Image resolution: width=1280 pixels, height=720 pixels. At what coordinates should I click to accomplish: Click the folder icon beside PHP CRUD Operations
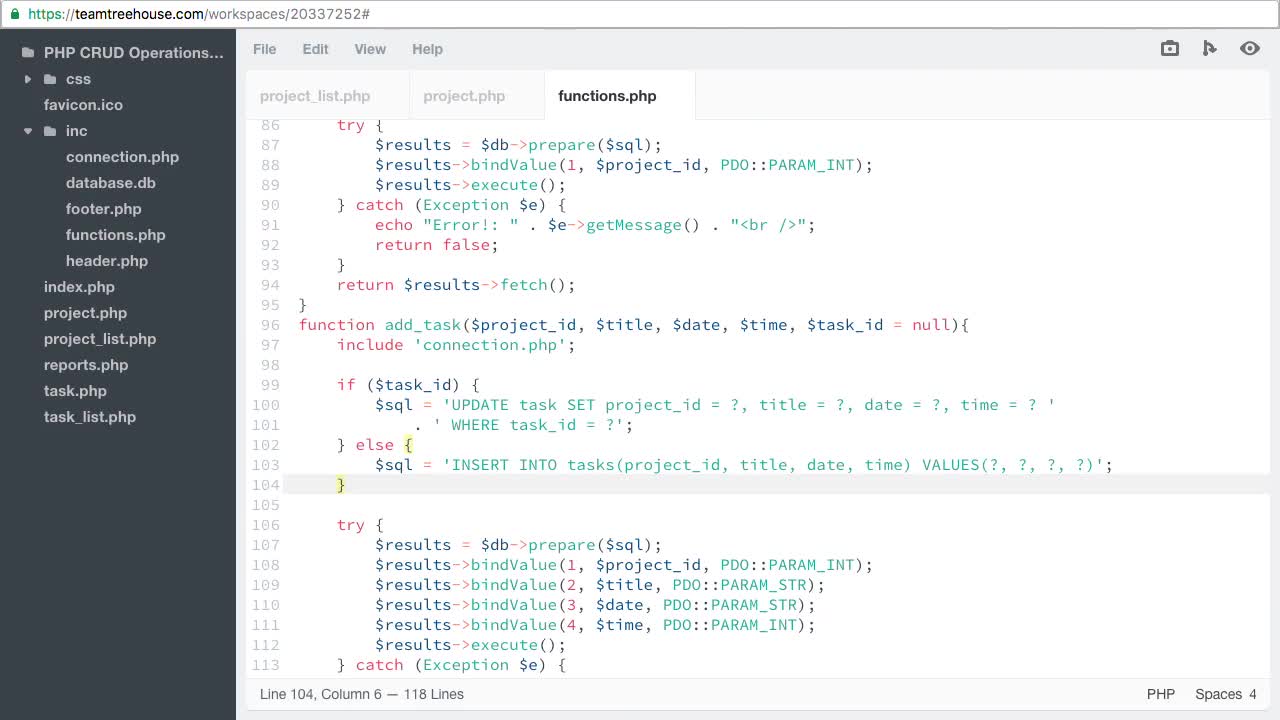point(28,53)
